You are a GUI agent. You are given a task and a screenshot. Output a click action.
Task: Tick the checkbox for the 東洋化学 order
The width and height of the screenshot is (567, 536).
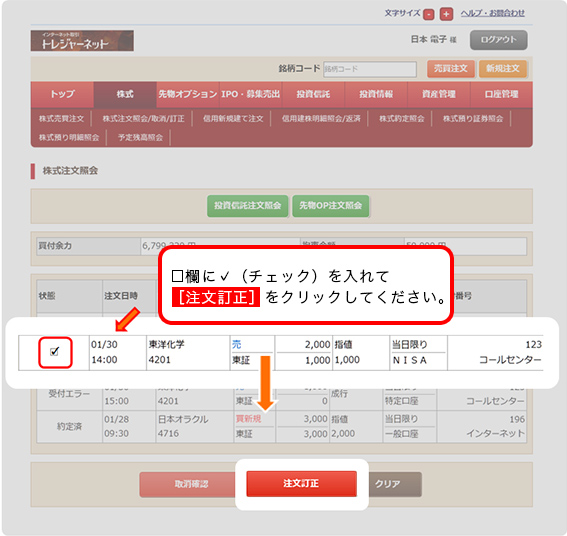(x=54, y=352)
